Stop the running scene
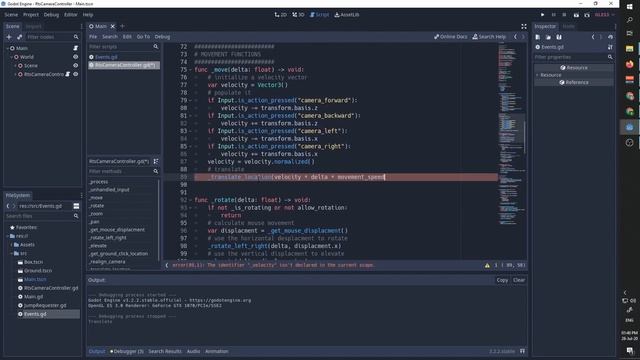 point(564,15)
